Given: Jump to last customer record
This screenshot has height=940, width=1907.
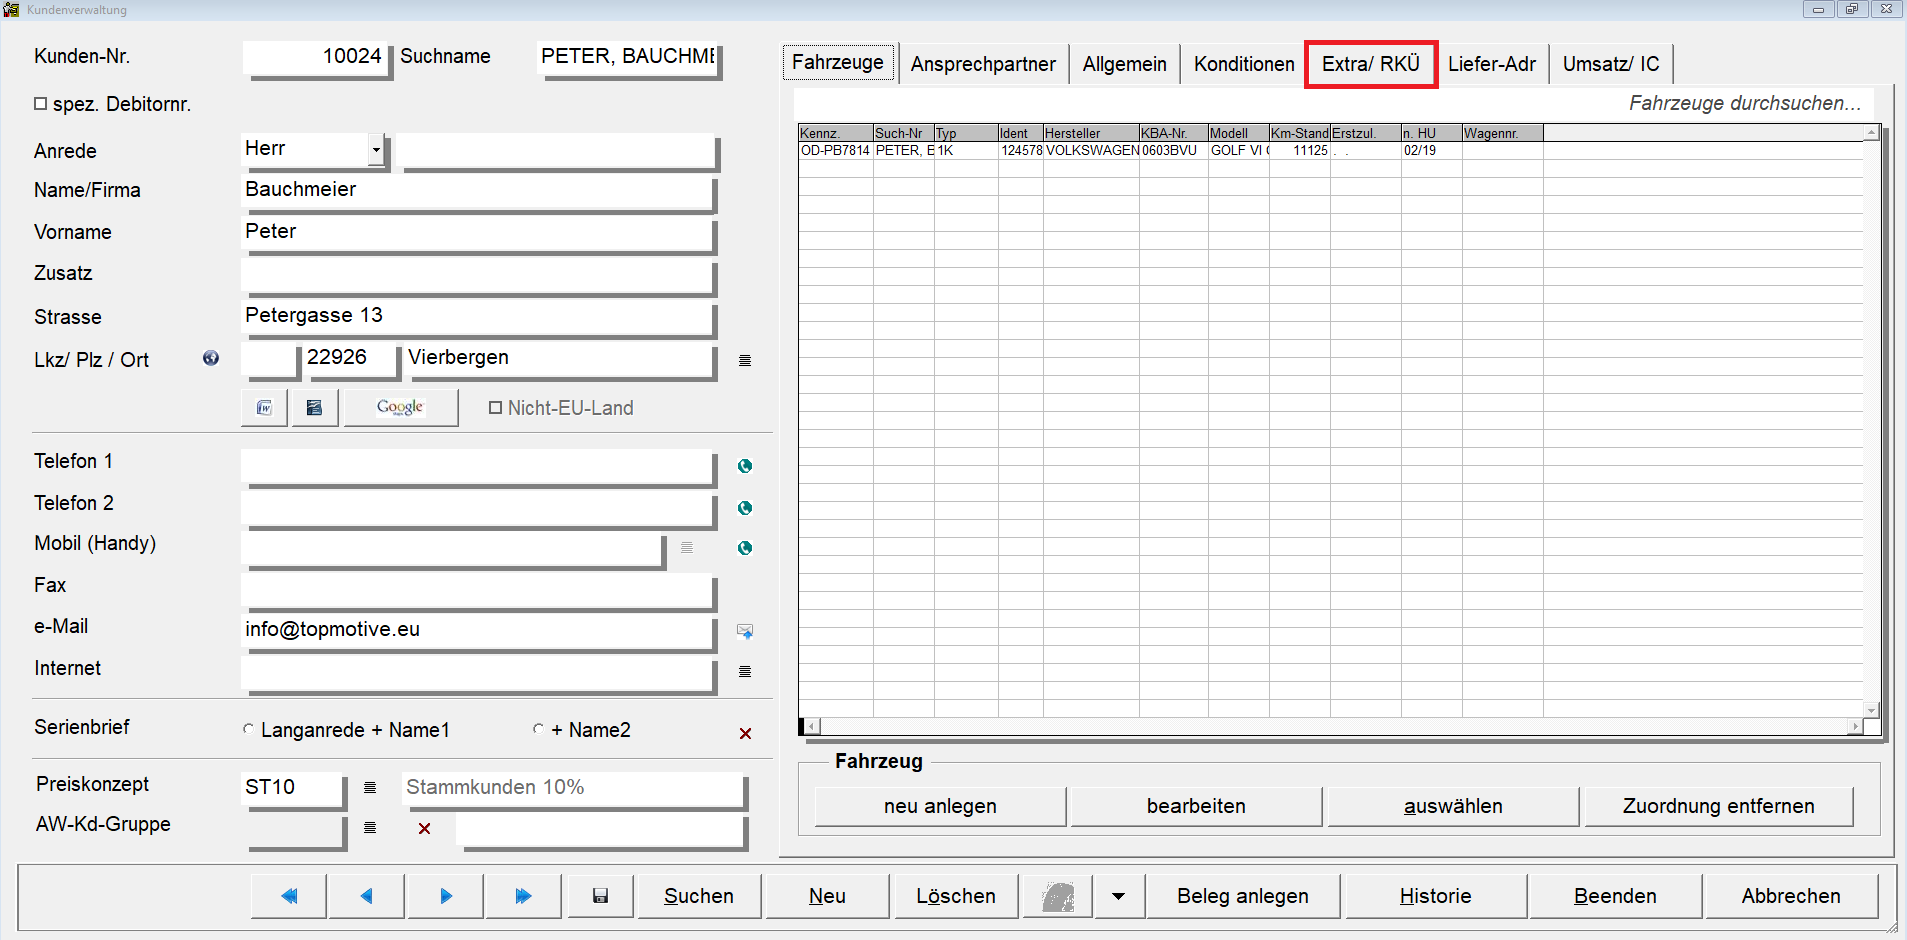Looking at the screenshot, I should click(523, 896).
